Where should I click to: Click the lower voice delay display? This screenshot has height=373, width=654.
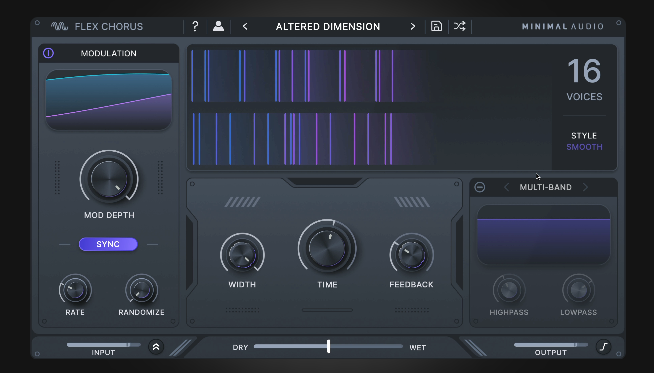pyautogui.click(x=309, y=139)
